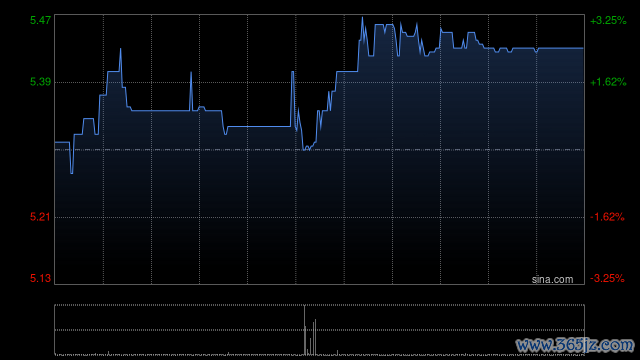Click the +1.62% percentage label

click(x=608, y=82)
